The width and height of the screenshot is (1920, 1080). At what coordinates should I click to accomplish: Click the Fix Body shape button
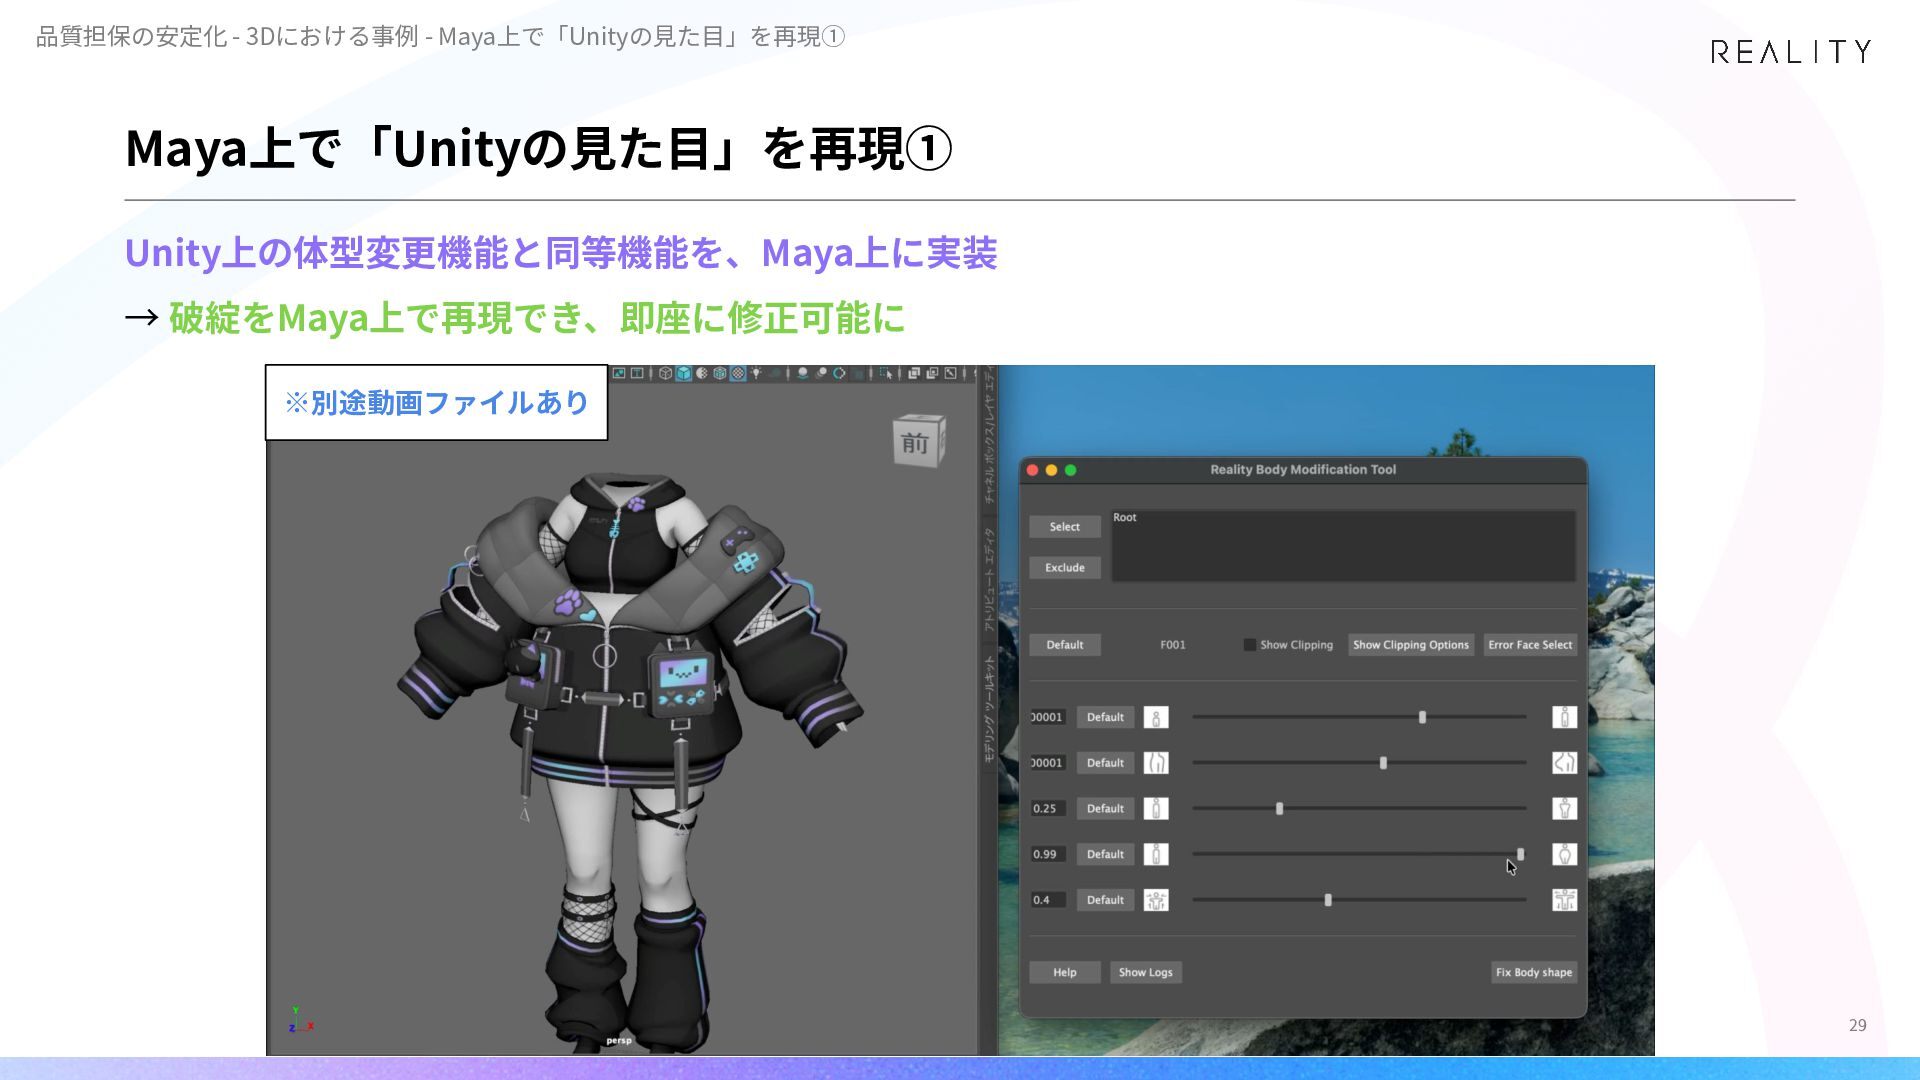[1534, 973]
